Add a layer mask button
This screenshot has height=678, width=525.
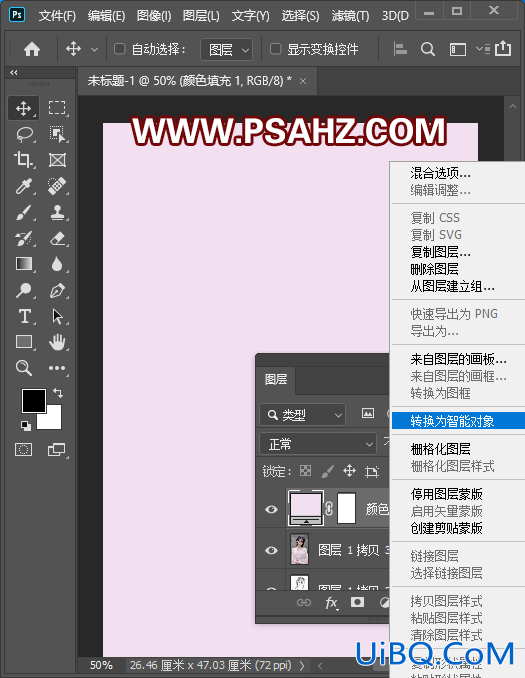(357, 602)
